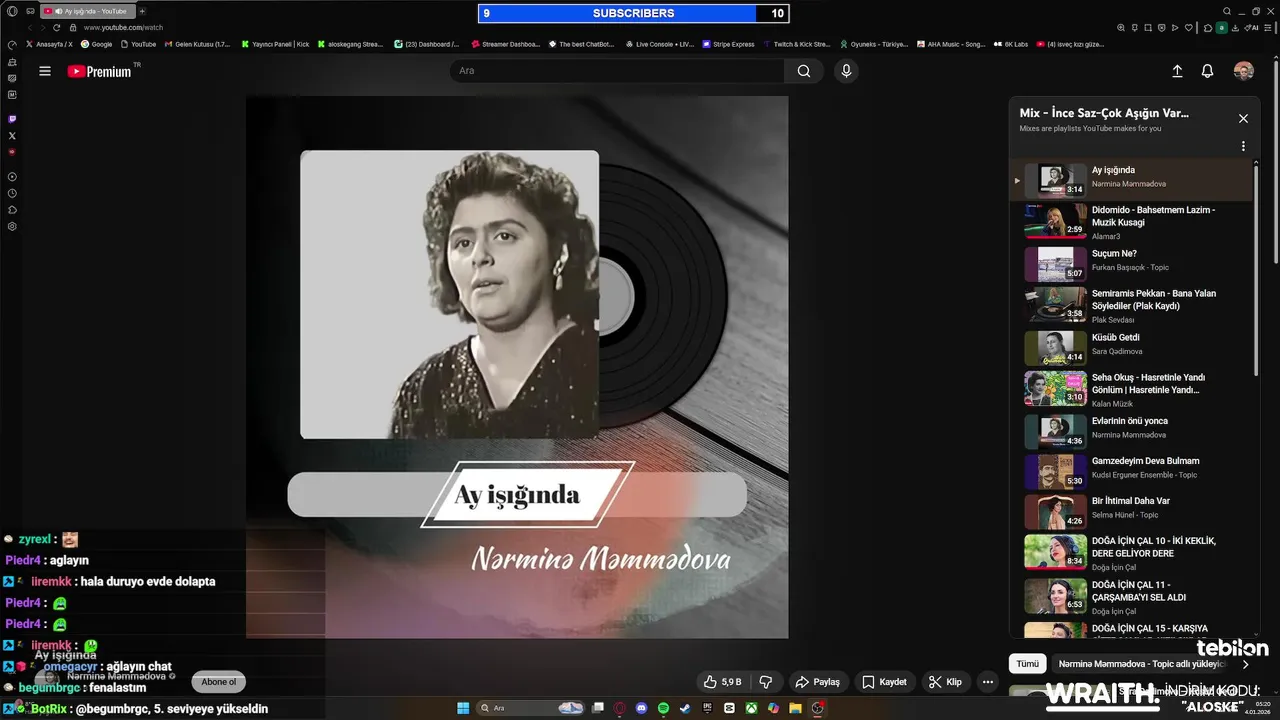Screen dimensions: 1280x720
Task: Select the Tümü filter chip
Action: coord(1027,664)
